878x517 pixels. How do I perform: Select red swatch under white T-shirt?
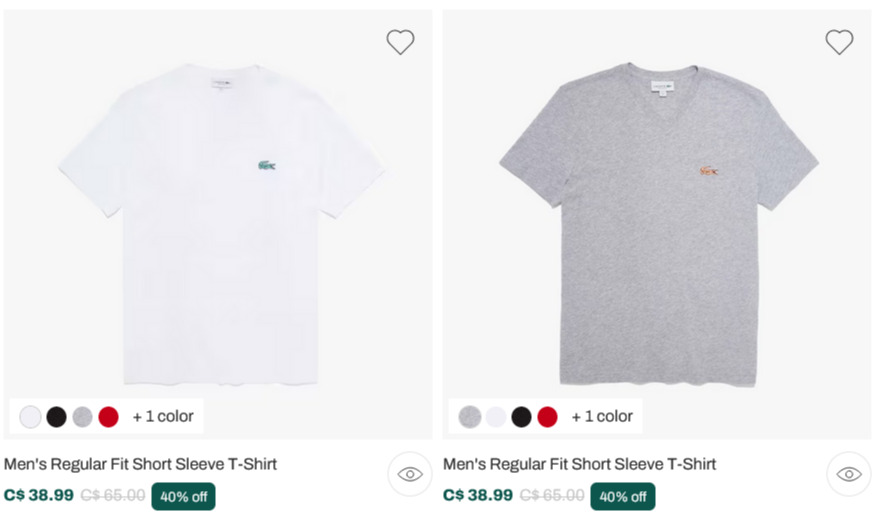click(109, 417)
